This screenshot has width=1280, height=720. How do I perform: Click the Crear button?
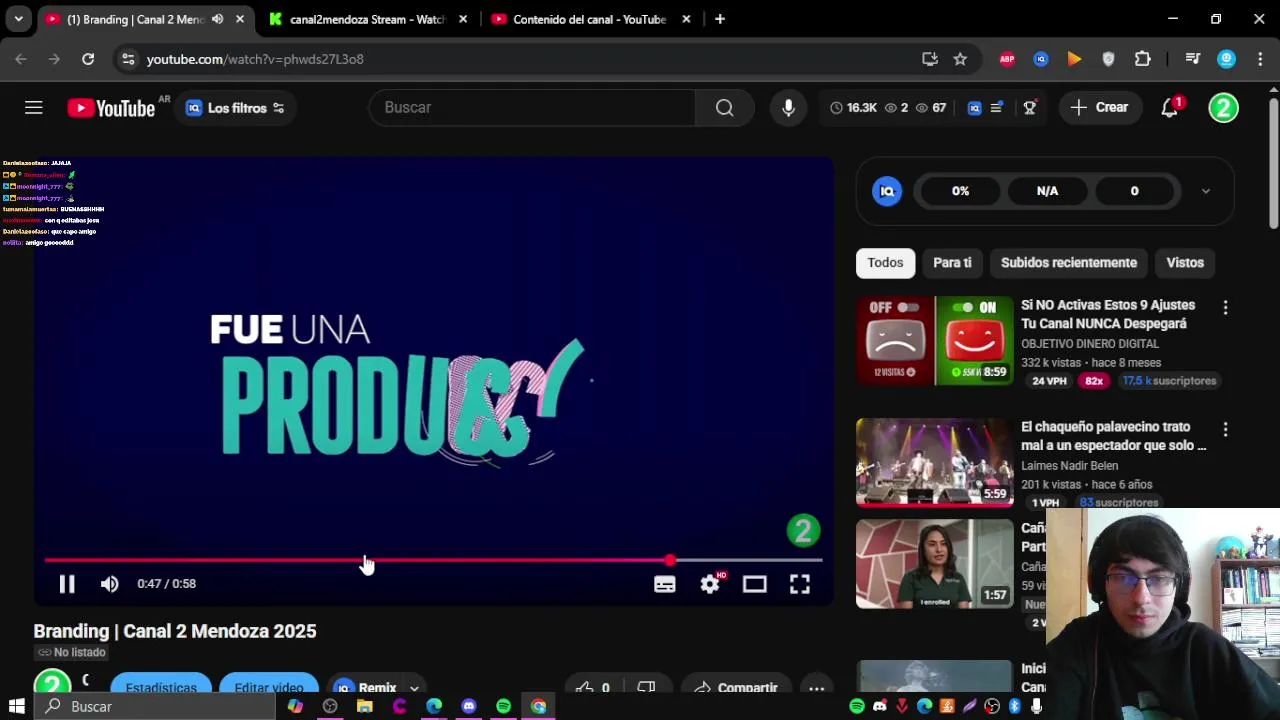click(1099, 107)
